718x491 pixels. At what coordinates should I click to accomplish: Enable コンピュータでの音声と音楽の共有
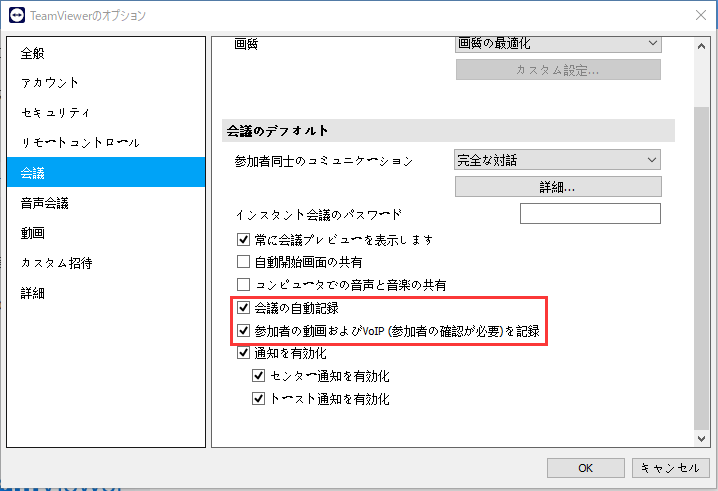point(243,284)
